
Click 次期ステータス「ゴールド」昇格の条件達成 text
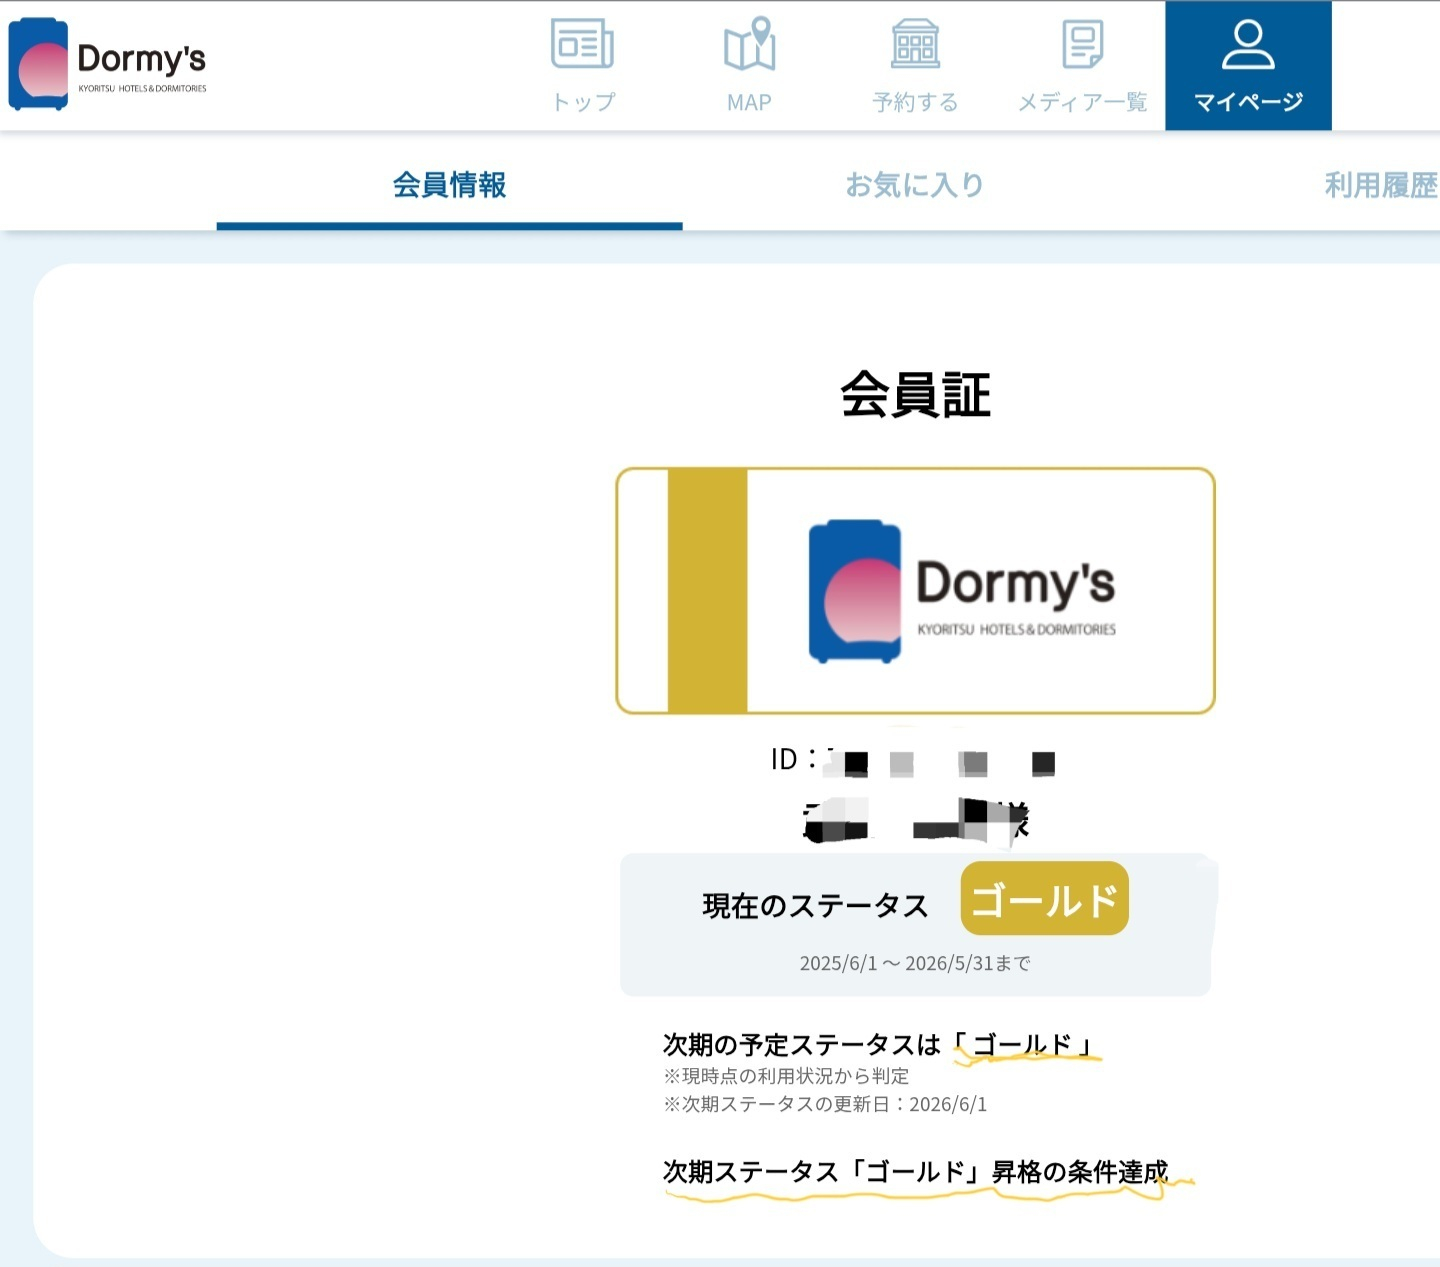915,1172
